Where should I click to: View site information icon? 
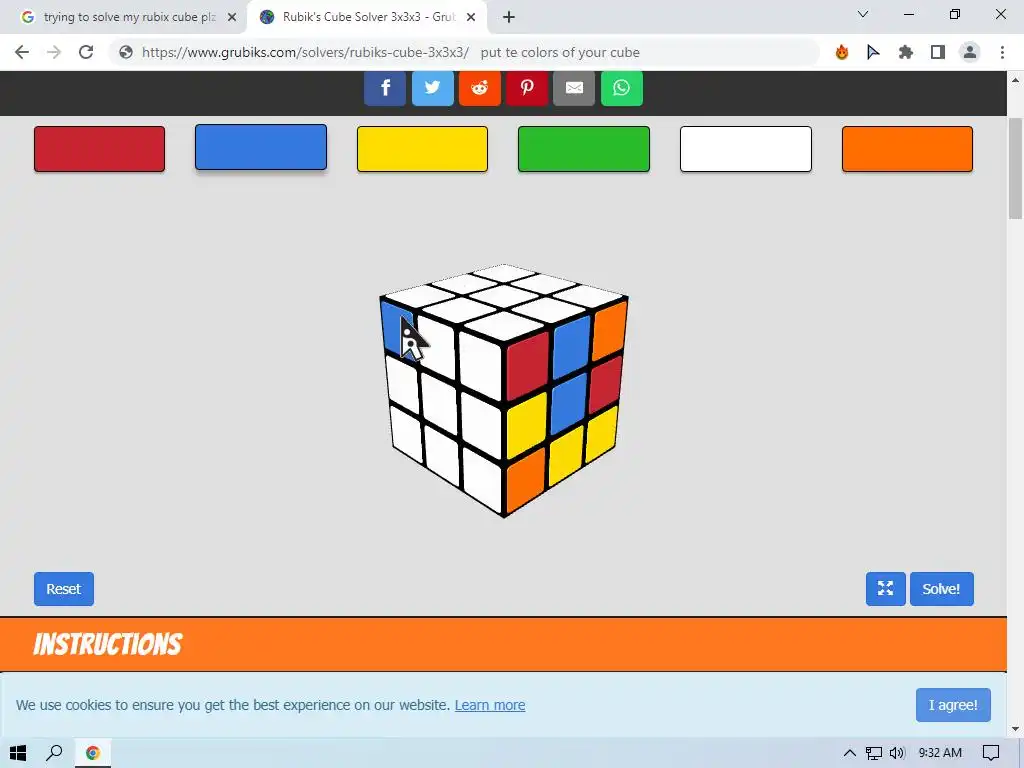coord(126,52)
